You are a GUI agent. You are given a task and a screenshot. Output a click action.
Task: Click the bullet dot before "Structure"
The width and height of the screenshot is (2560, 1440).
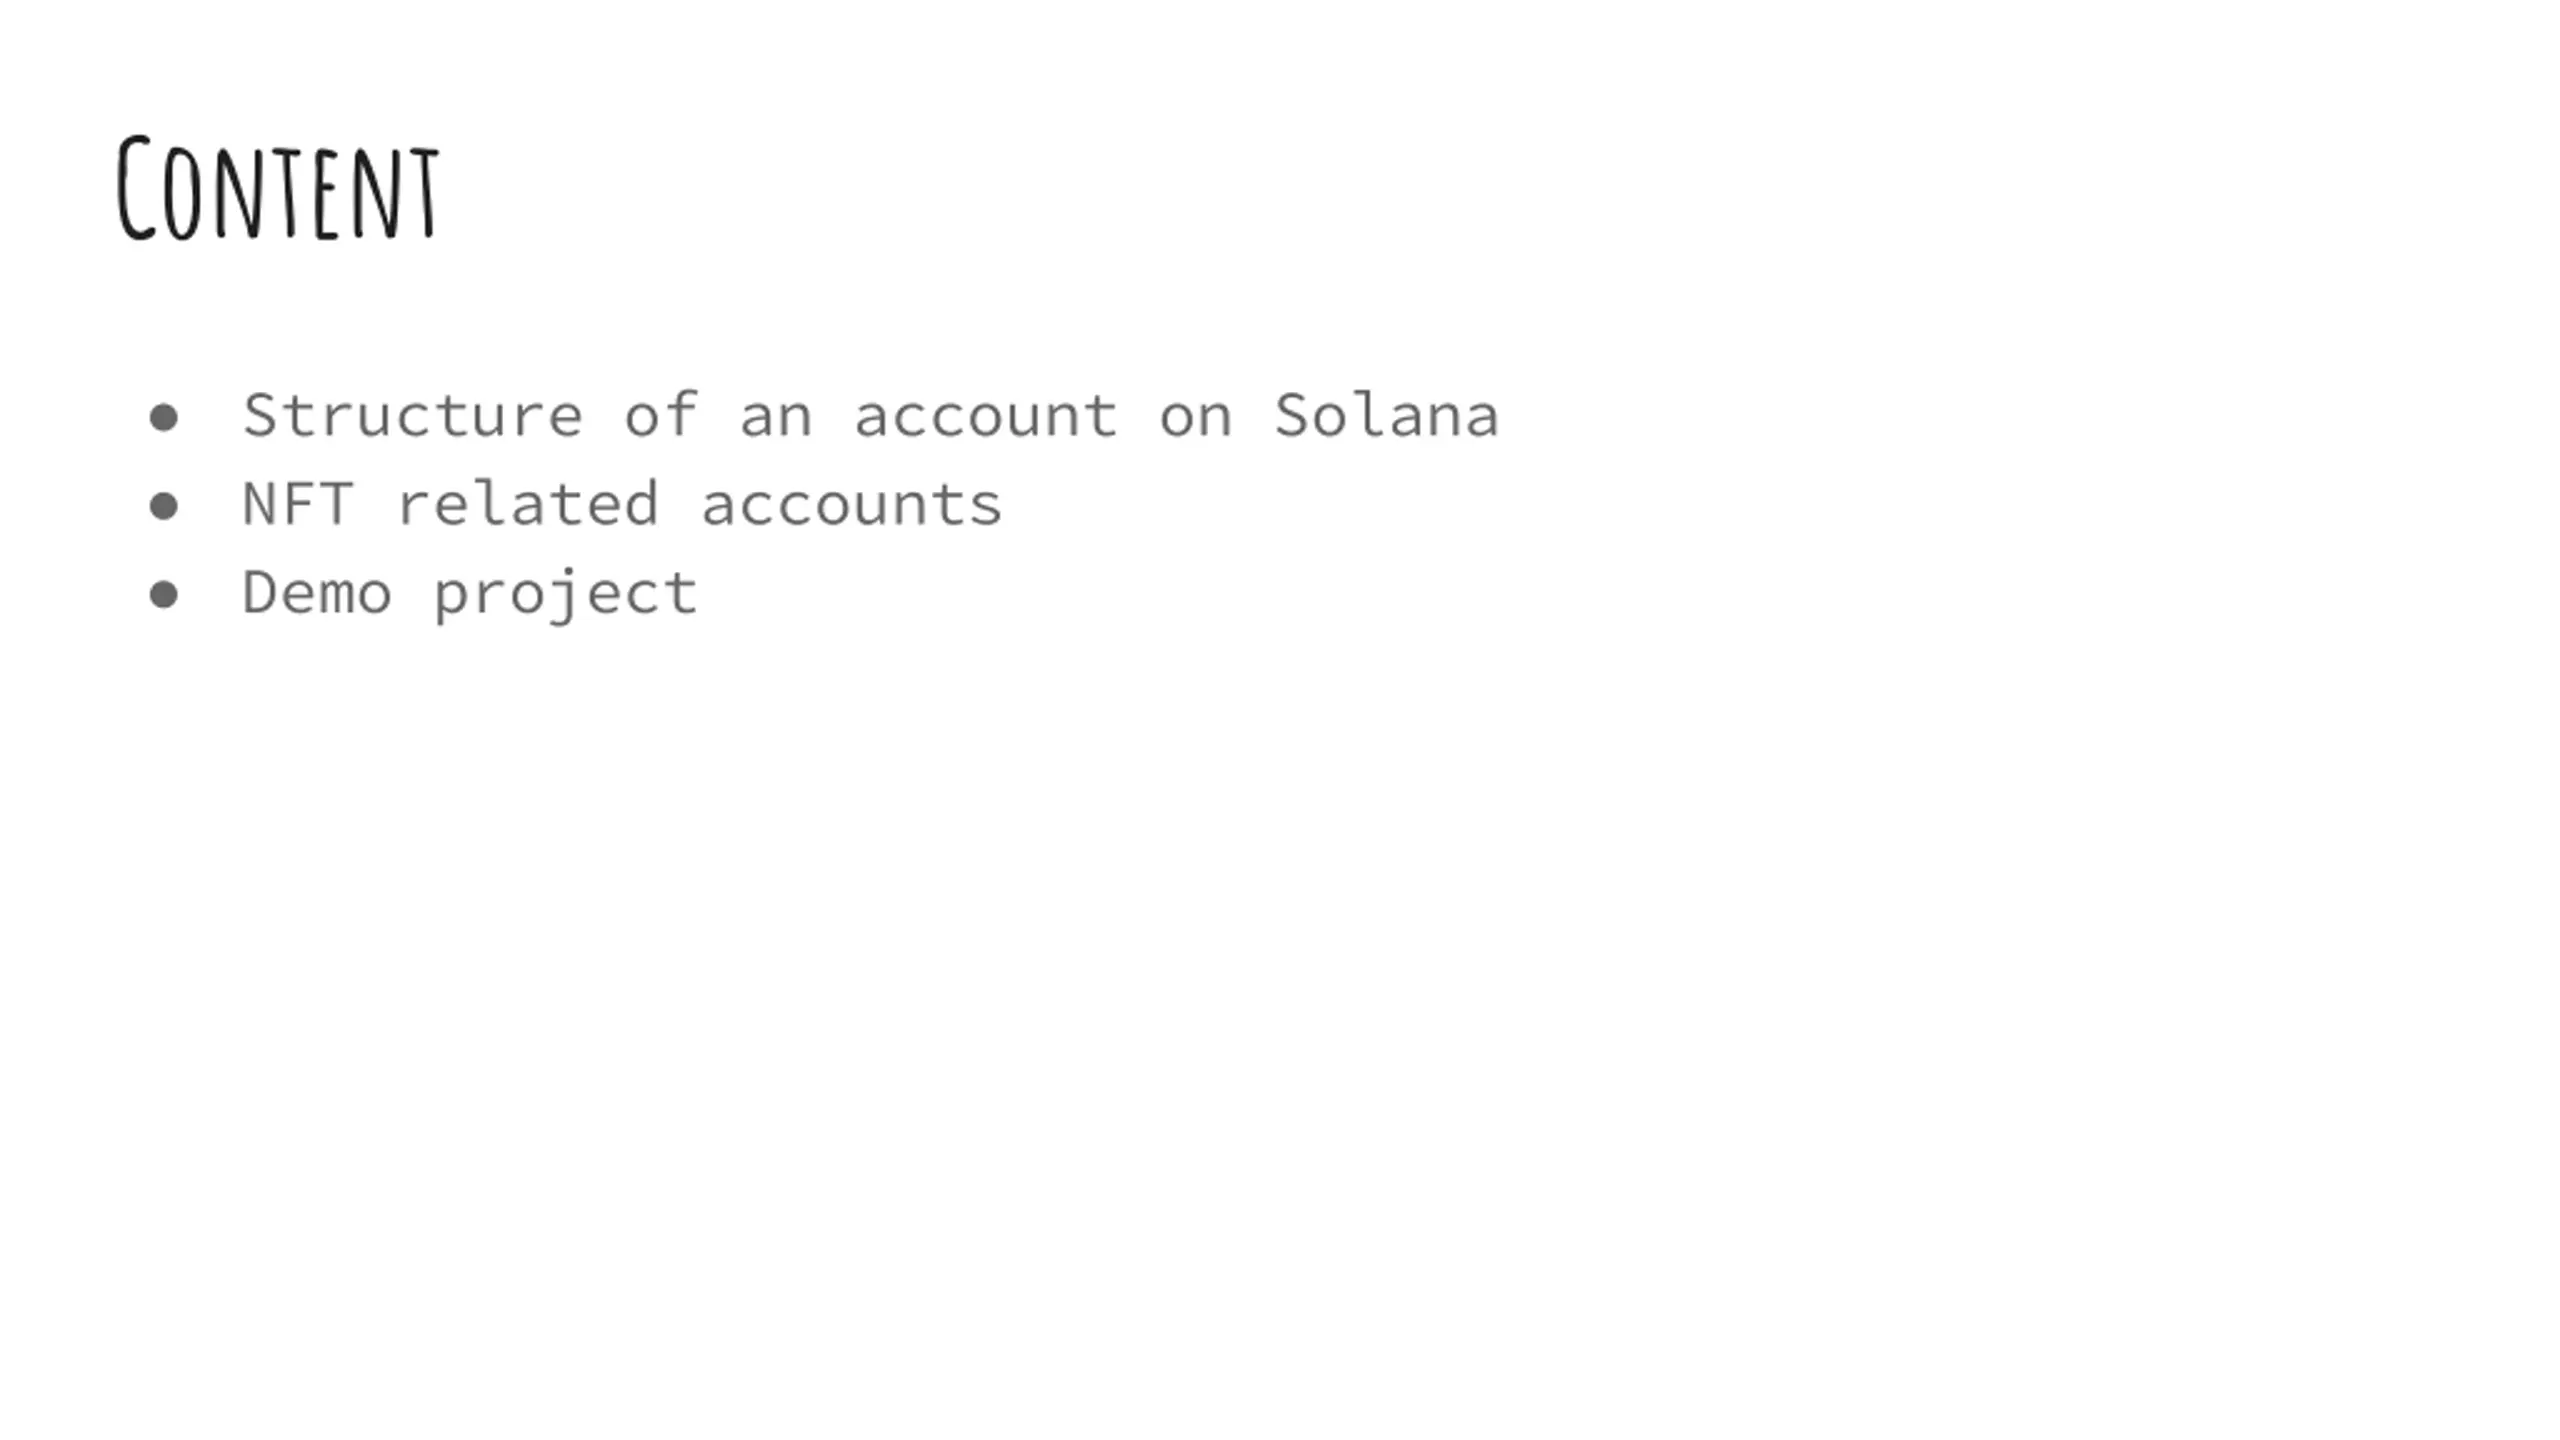[163, 417]
